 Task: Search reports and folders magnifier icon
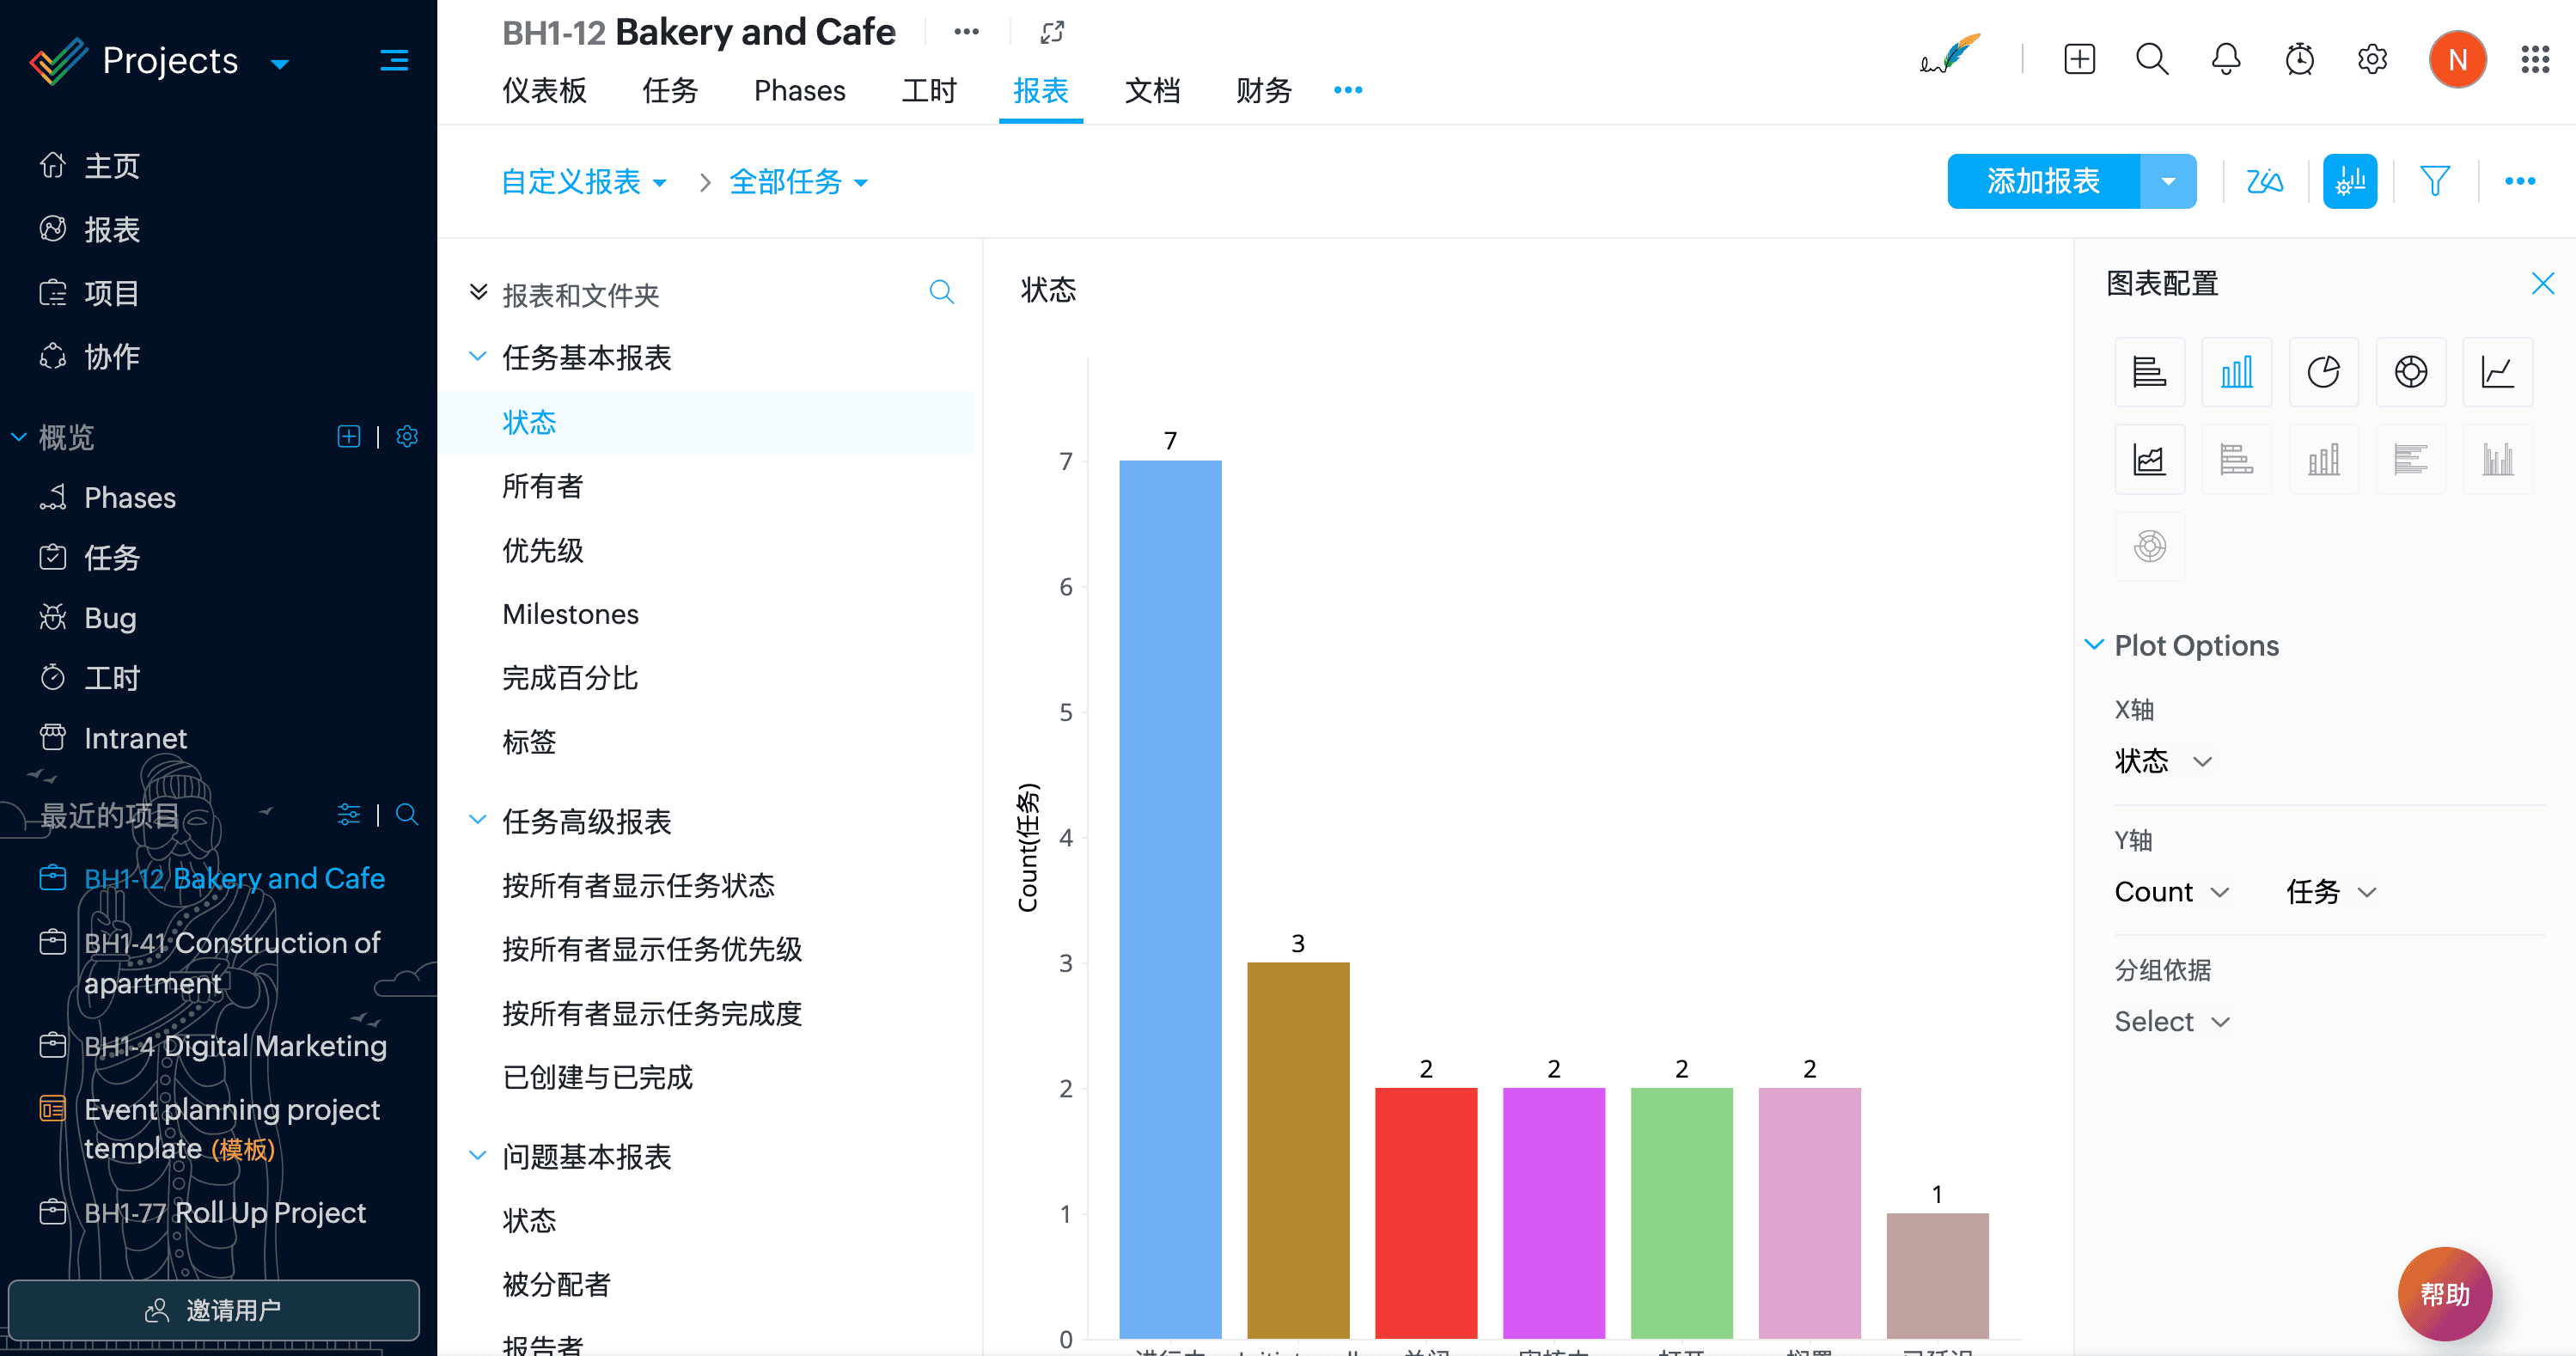click(941, 292)
